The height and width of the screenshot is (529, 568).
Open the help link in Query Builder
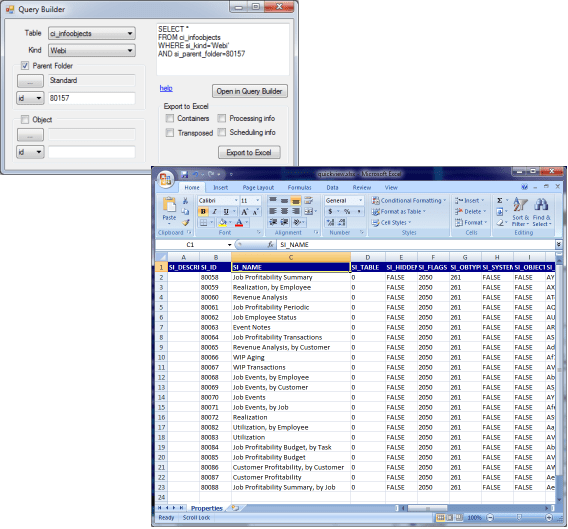click(x=166, y=88)
